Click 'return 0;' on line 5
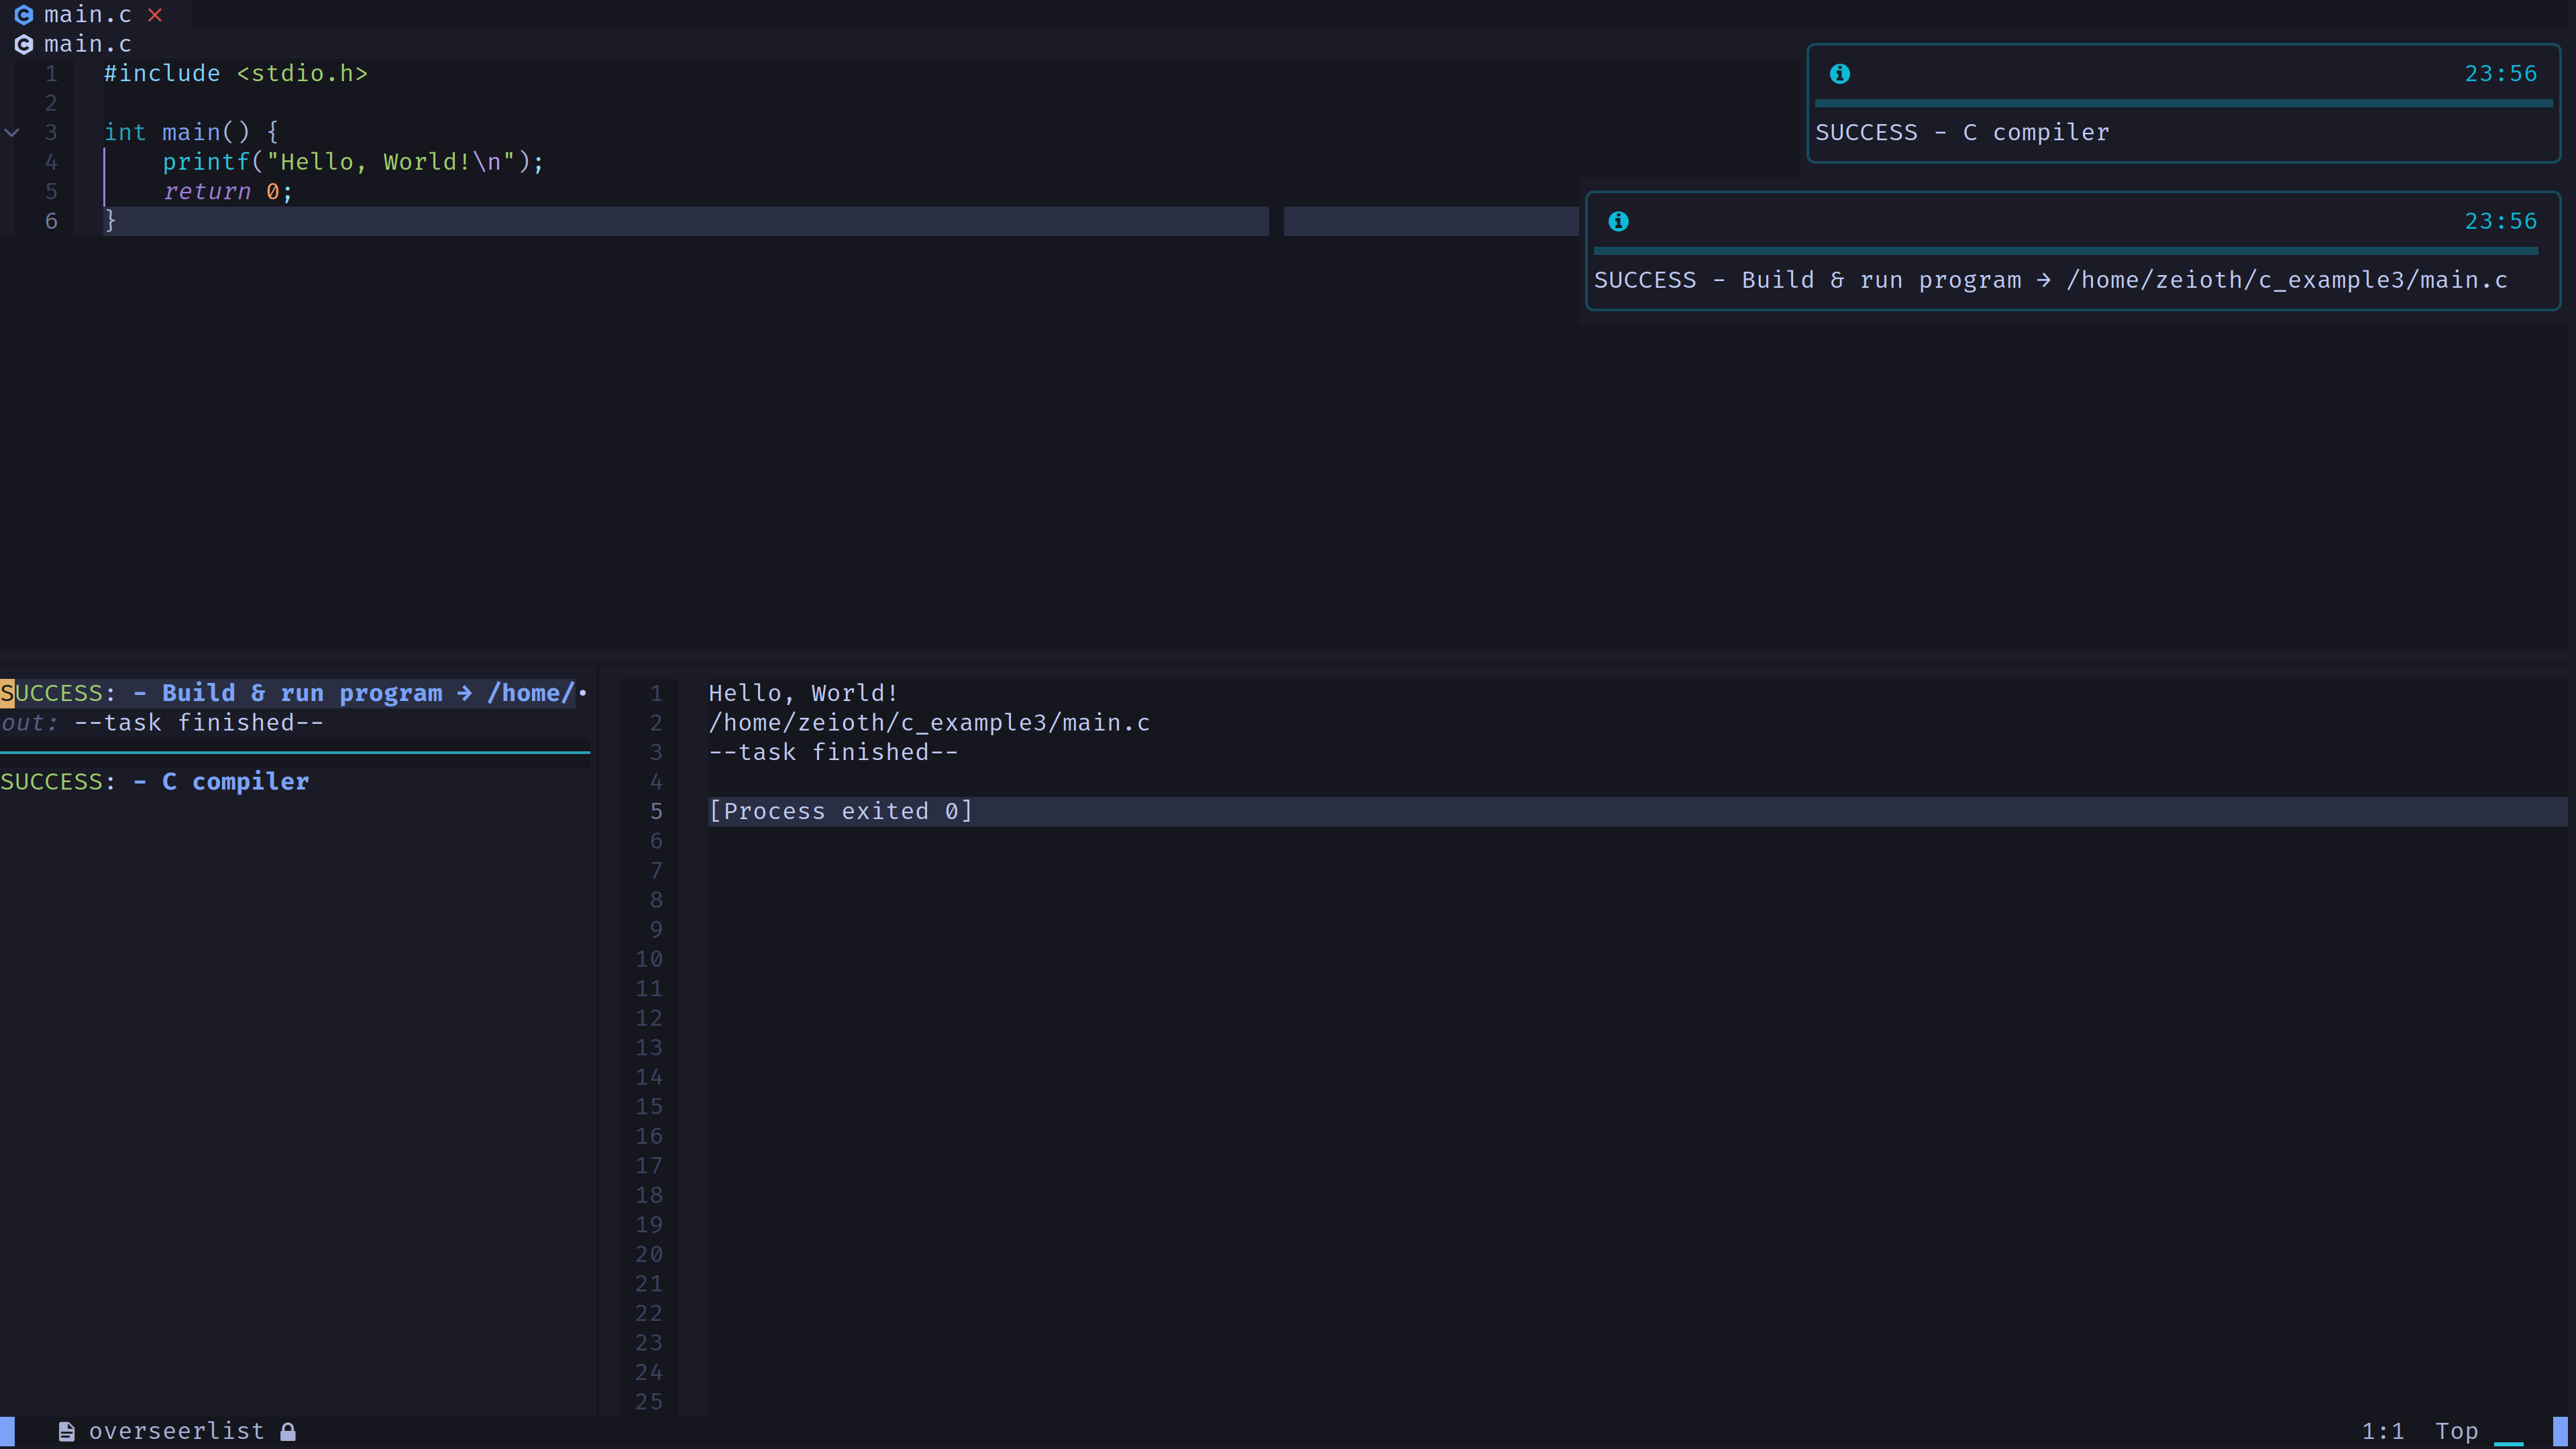The width and height of the screenshot is (2576, 1449). point(227,191)
